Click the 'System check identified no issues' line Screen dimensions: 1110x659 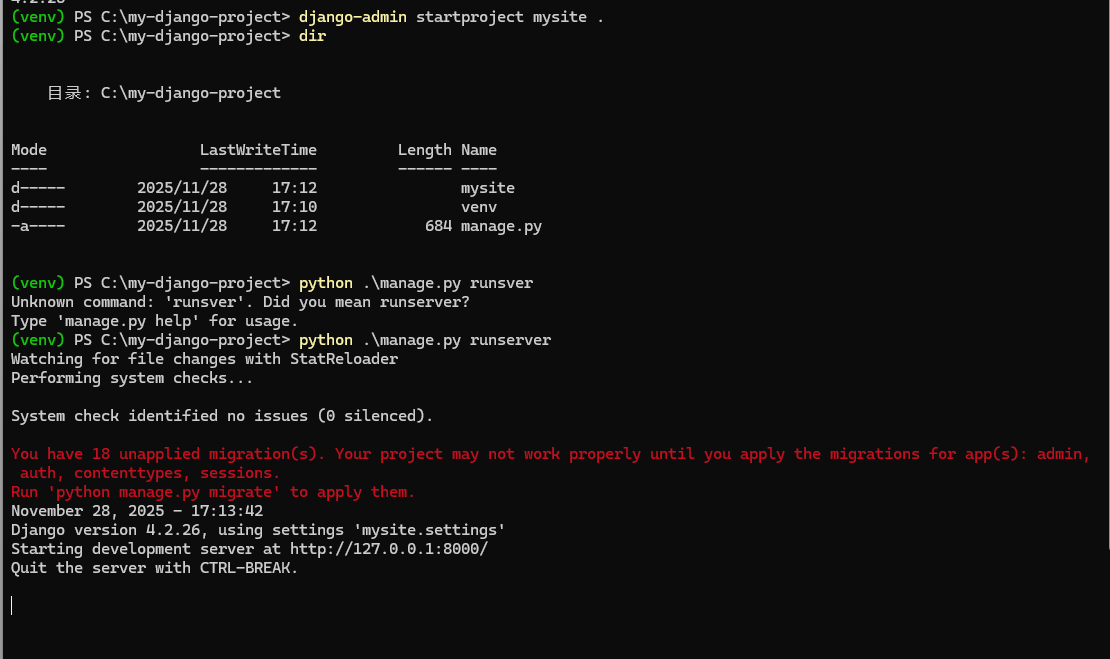(222, 416)
